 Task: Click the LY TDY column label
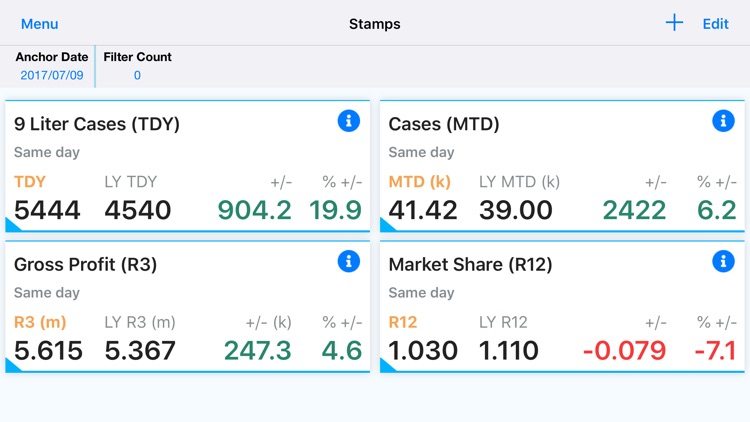pyautogui.click(x=131, y=182)
